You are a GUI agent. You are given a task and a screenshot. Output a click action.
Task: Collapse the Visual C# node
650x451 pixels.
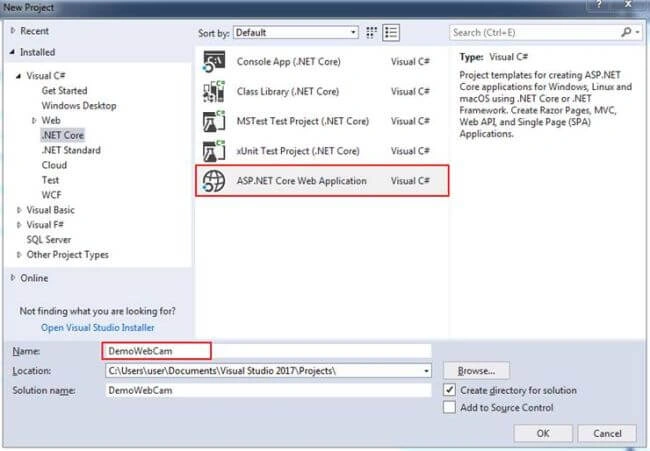click(19, 76)
